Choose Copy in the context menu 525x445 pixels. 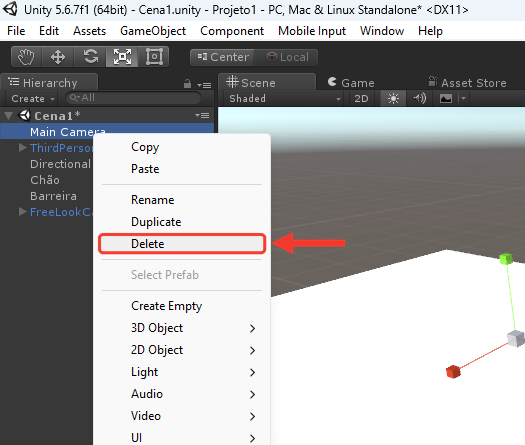(182, 147)
